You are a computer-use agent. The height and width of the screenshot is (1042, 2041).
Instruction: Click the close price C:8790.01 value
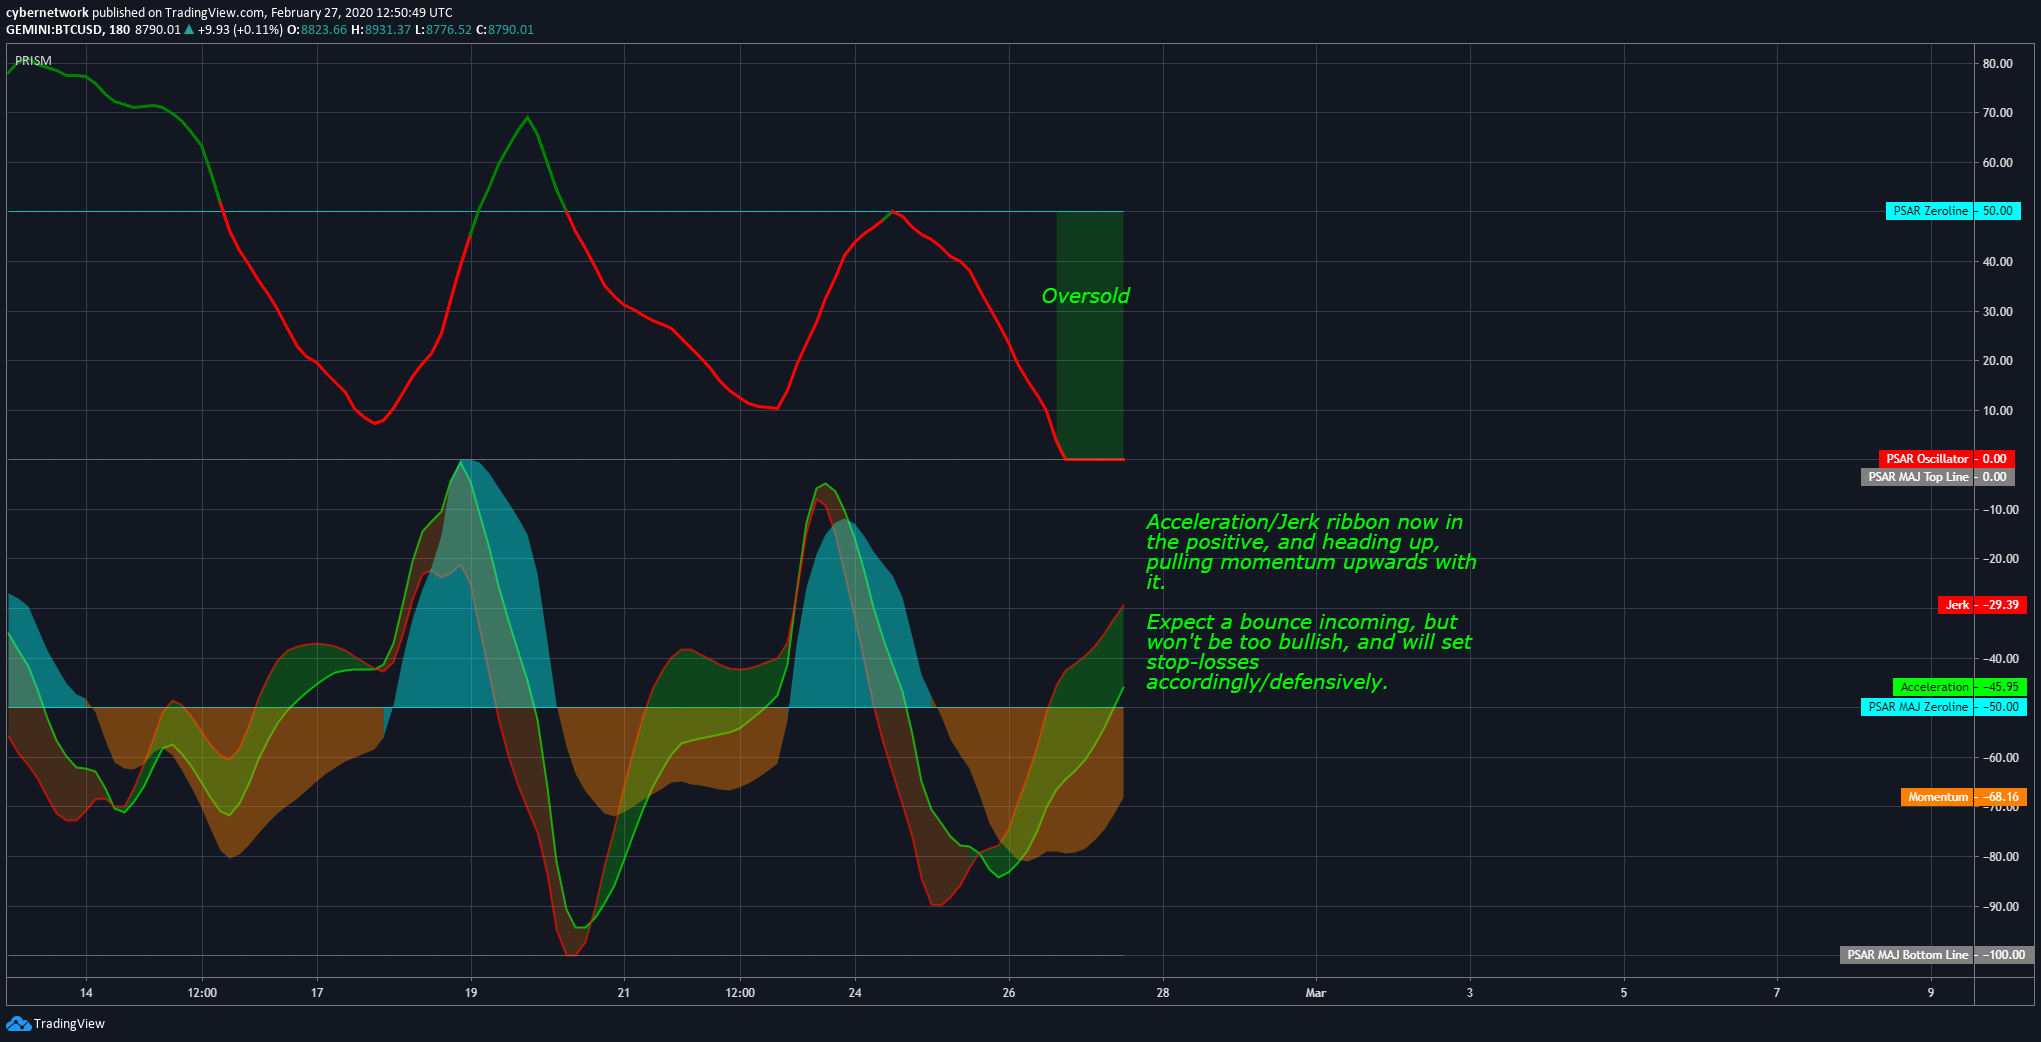pos(505,29)
